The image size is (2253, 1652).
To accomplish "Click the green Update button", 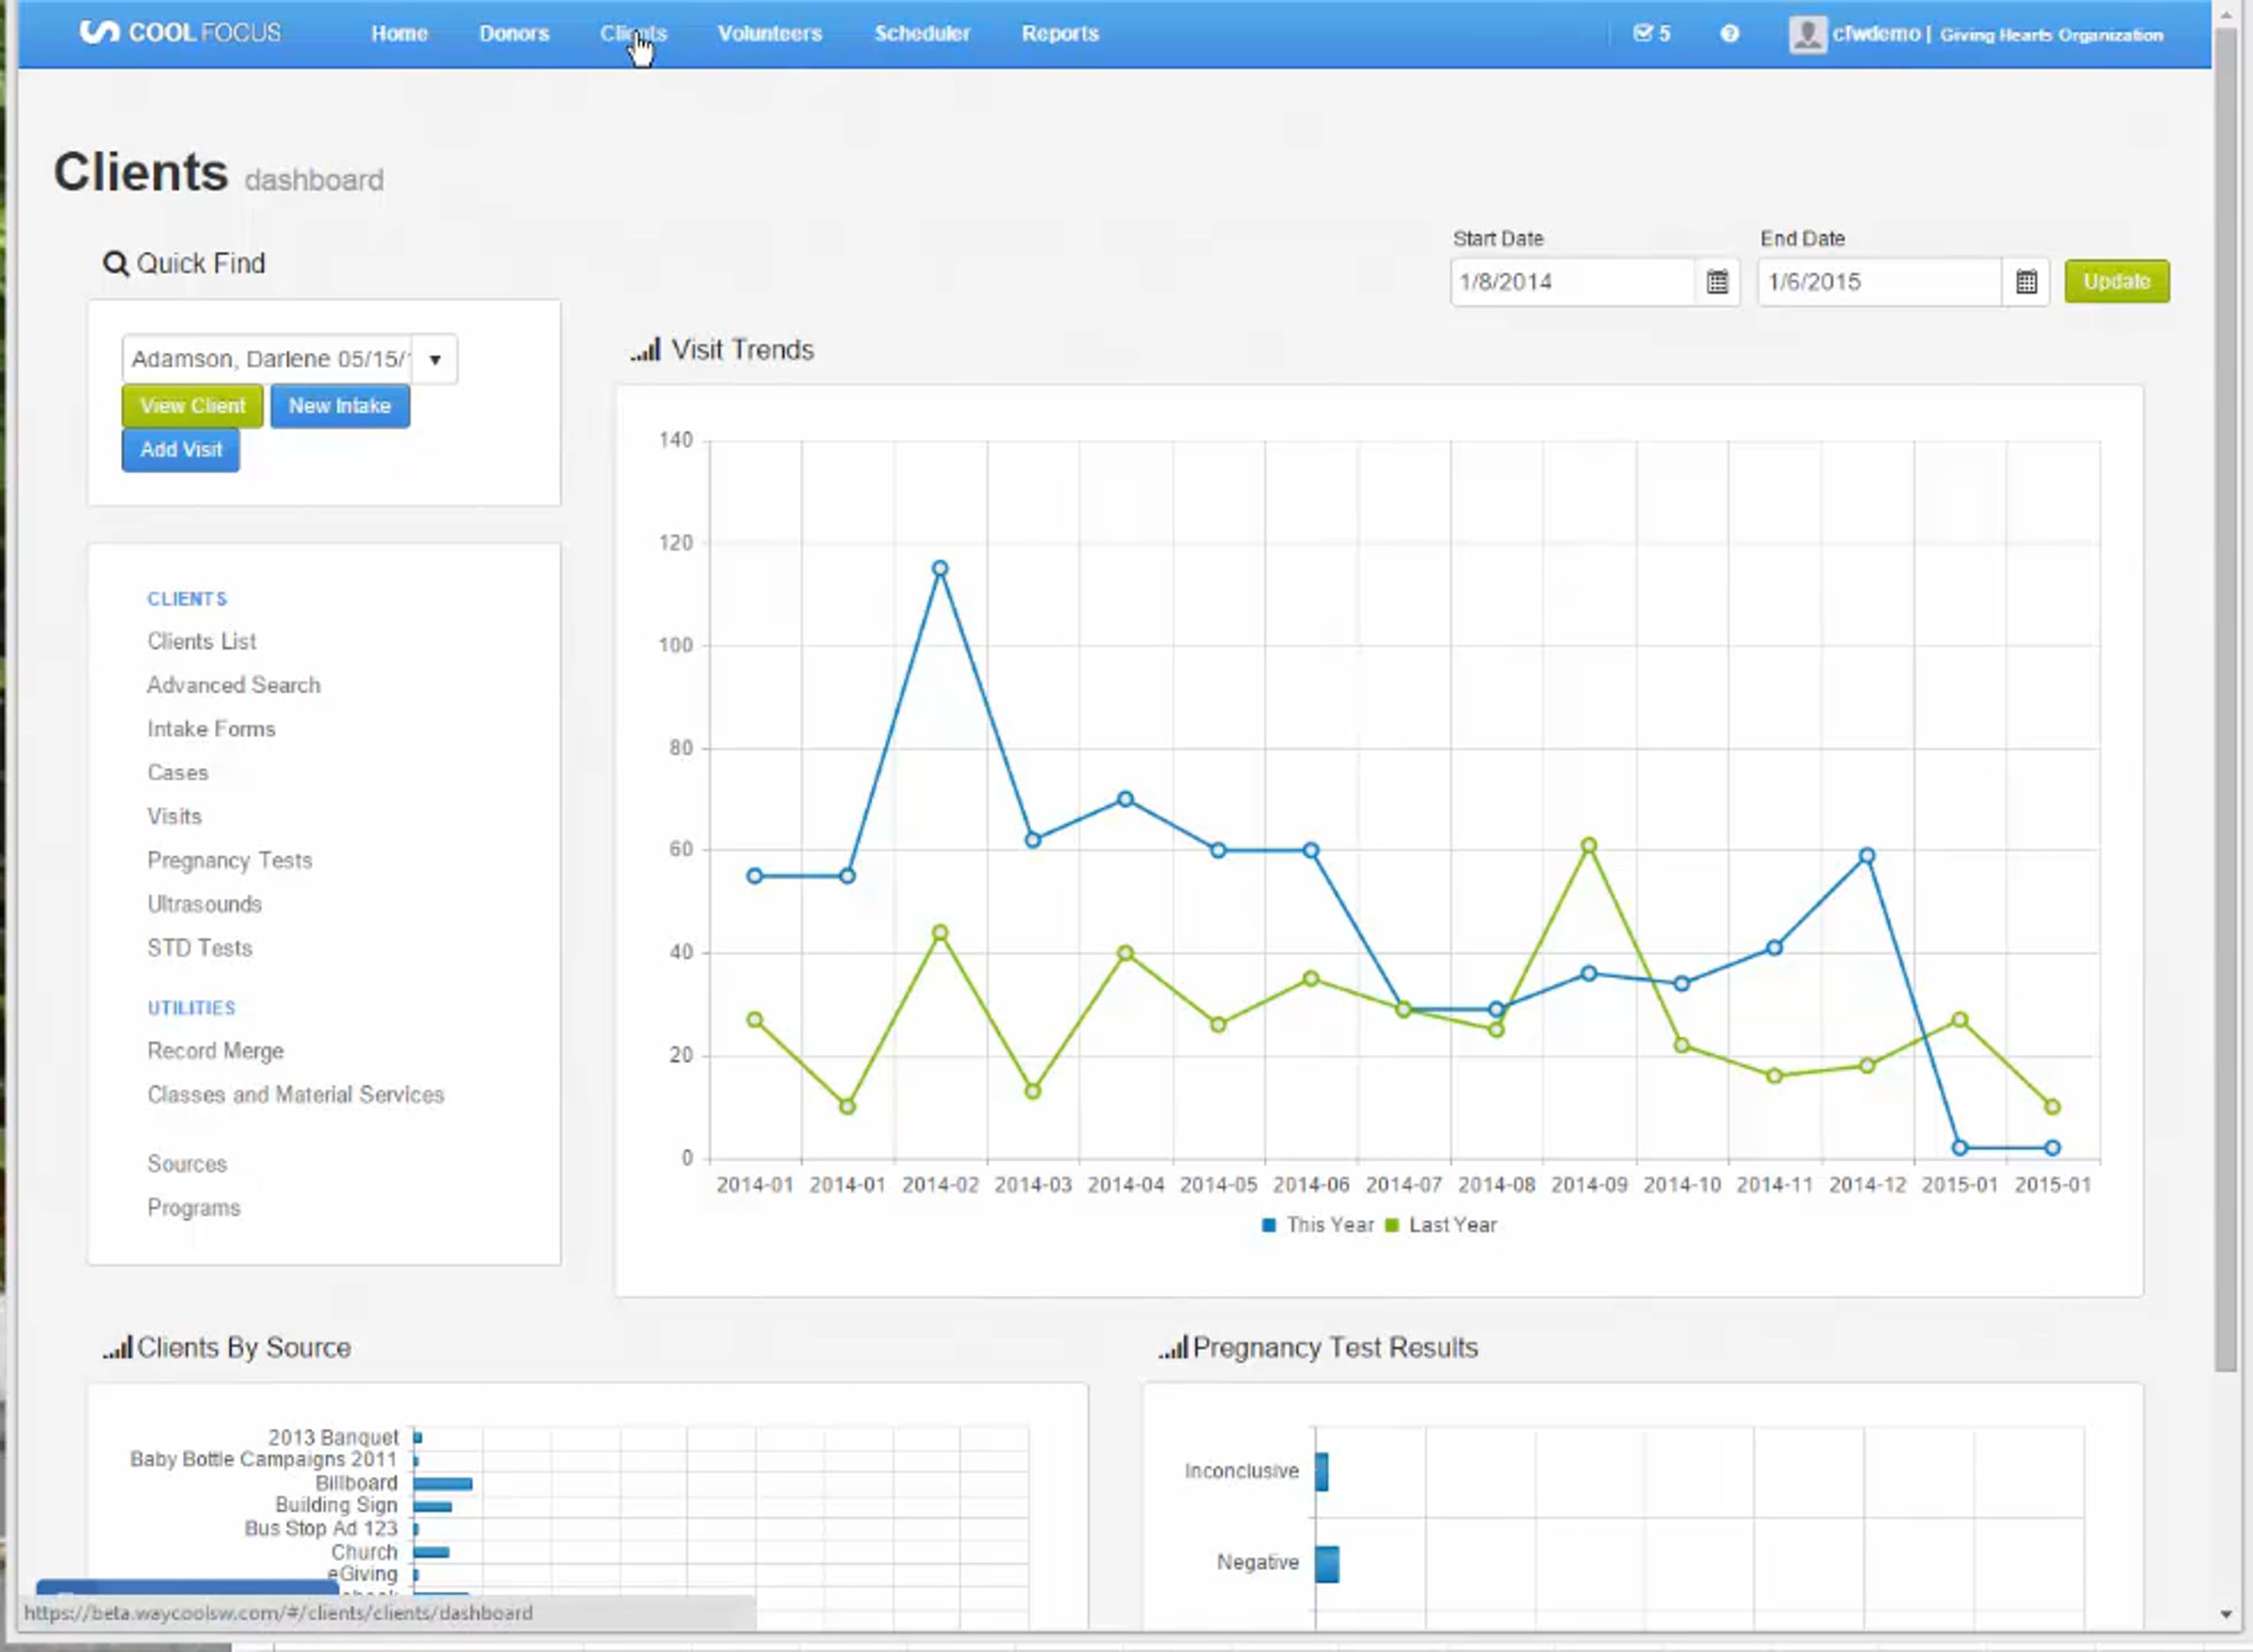I will click(2117, 281).
